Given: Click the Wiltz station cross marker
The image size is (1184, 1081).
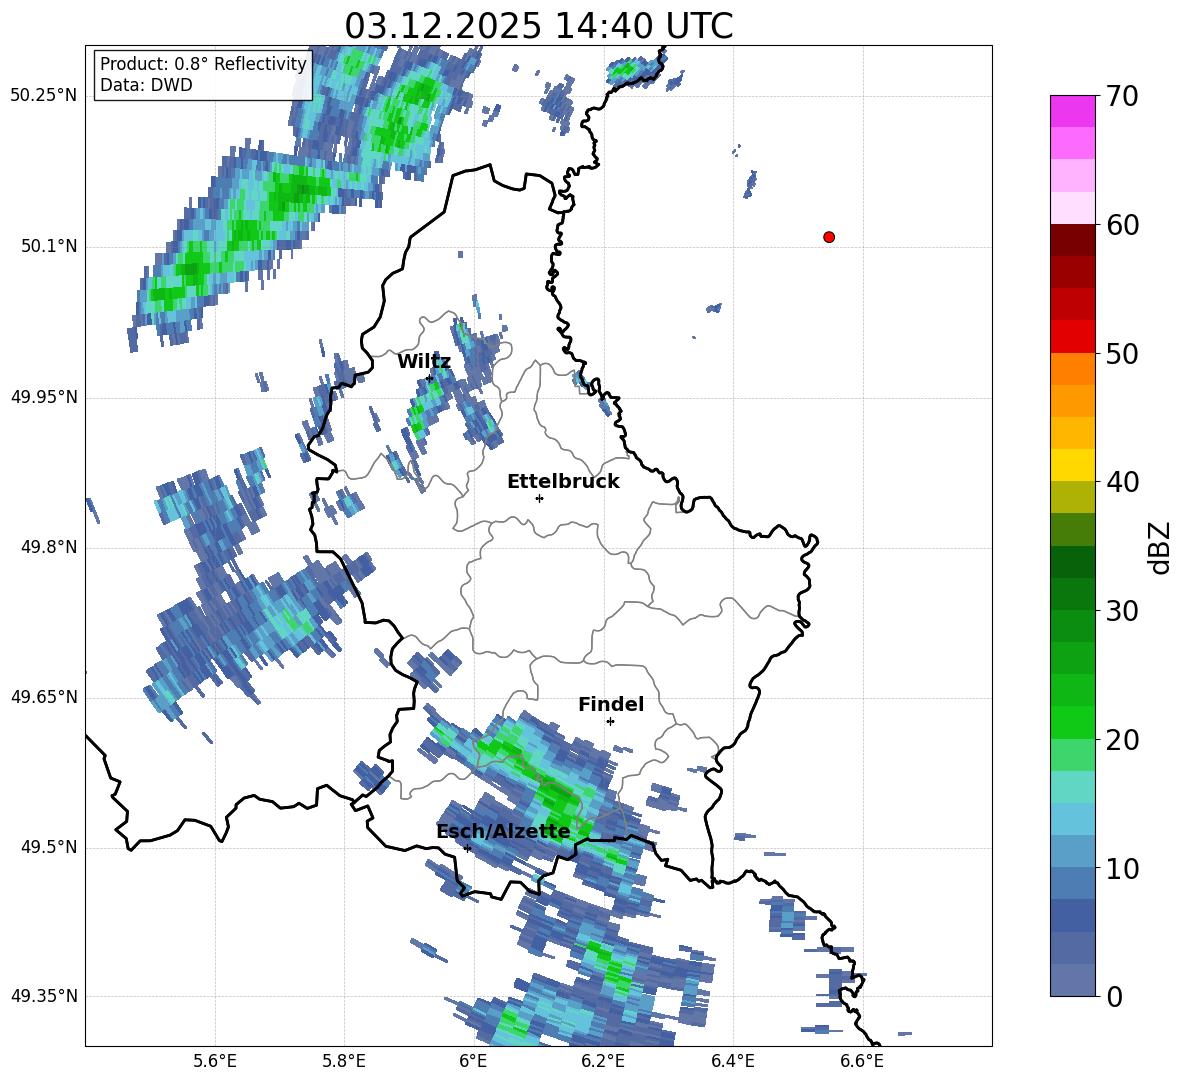Looking at the screenshot, I should [430, 379].
